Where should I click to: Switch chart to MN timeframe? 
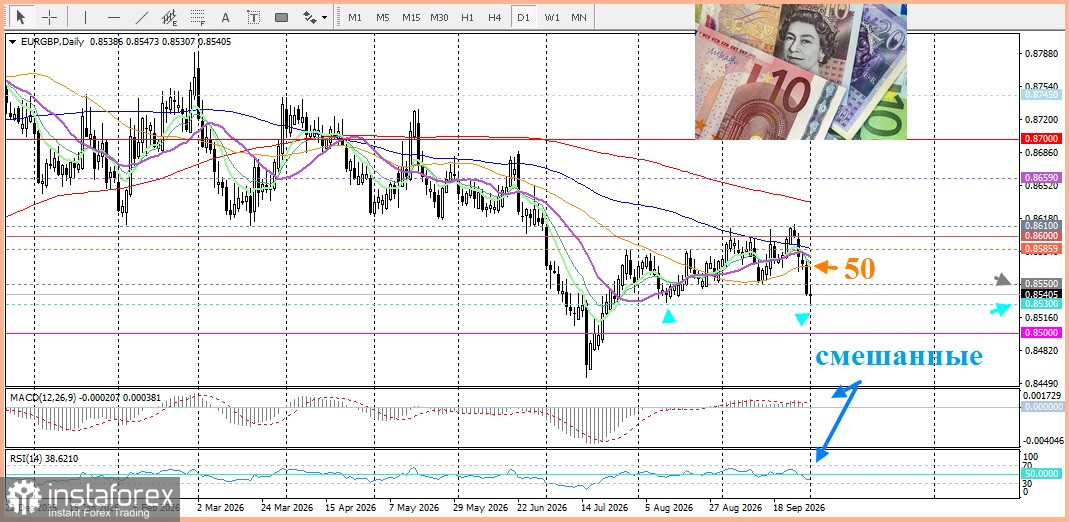tap(579, 17)
